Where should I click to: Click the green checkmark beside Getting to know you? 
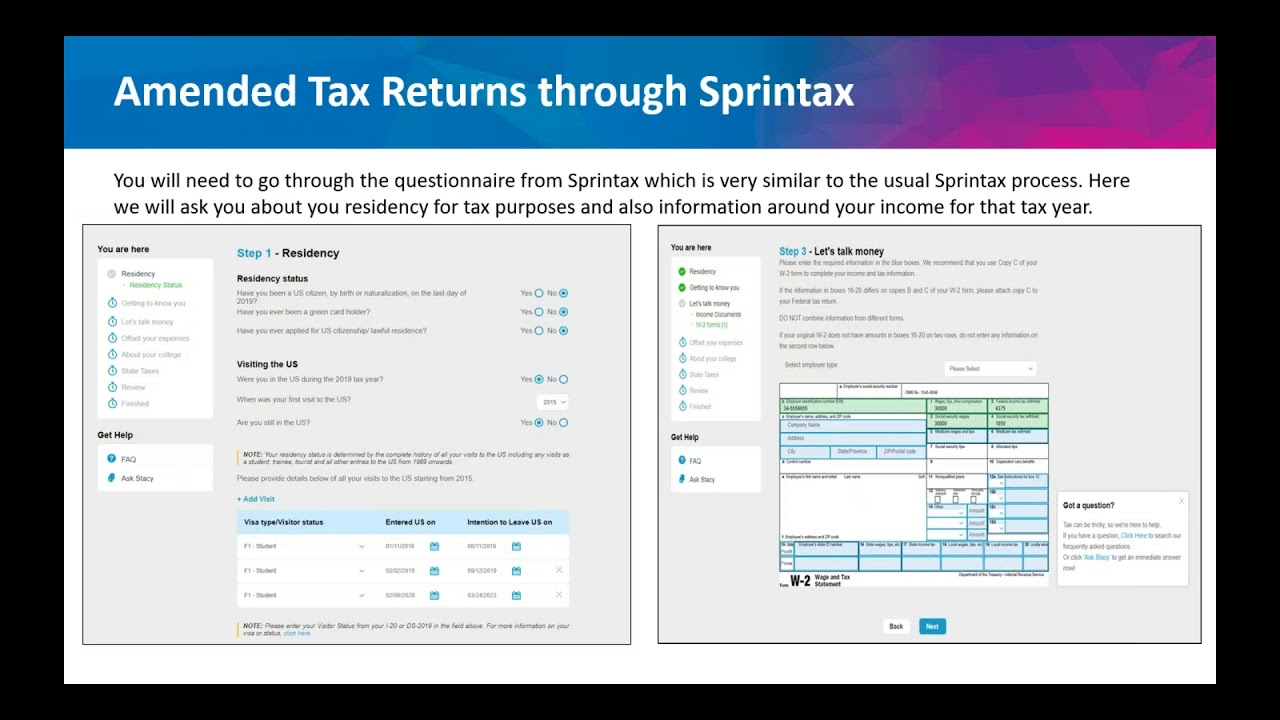point(682,287)
